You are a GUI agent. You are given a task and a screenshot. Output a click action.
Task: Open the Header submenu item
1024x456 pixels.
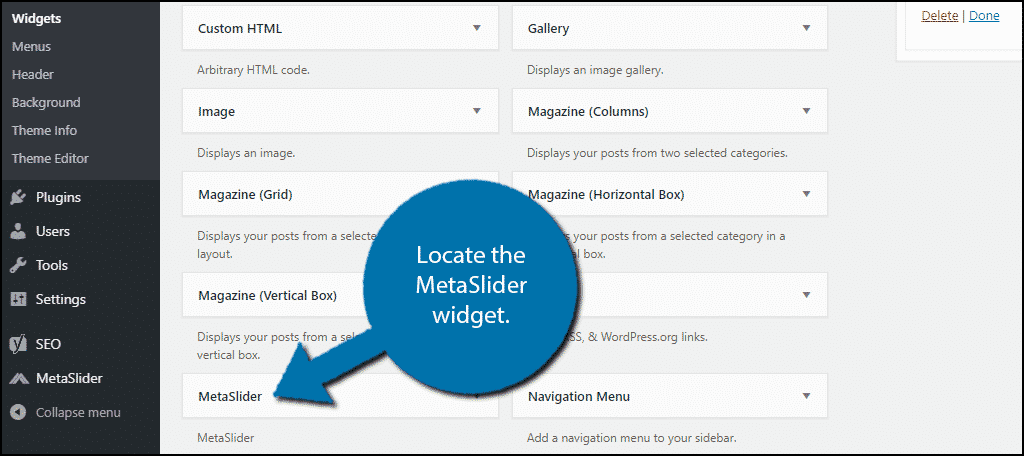(33, 74)
